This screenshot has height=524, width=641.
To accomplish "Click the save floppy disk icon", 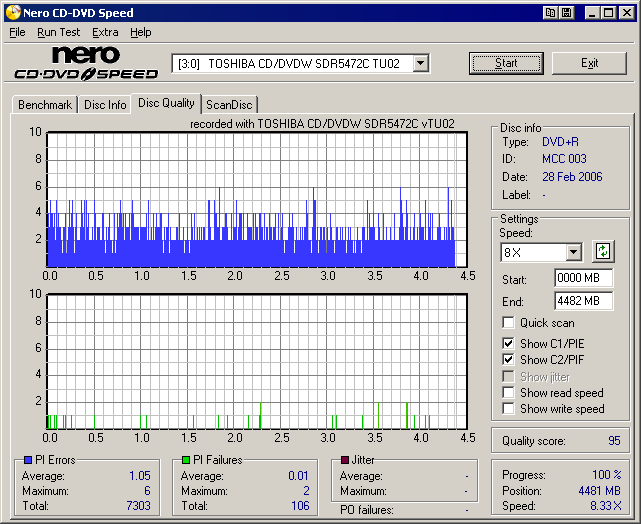I will 566,13.
